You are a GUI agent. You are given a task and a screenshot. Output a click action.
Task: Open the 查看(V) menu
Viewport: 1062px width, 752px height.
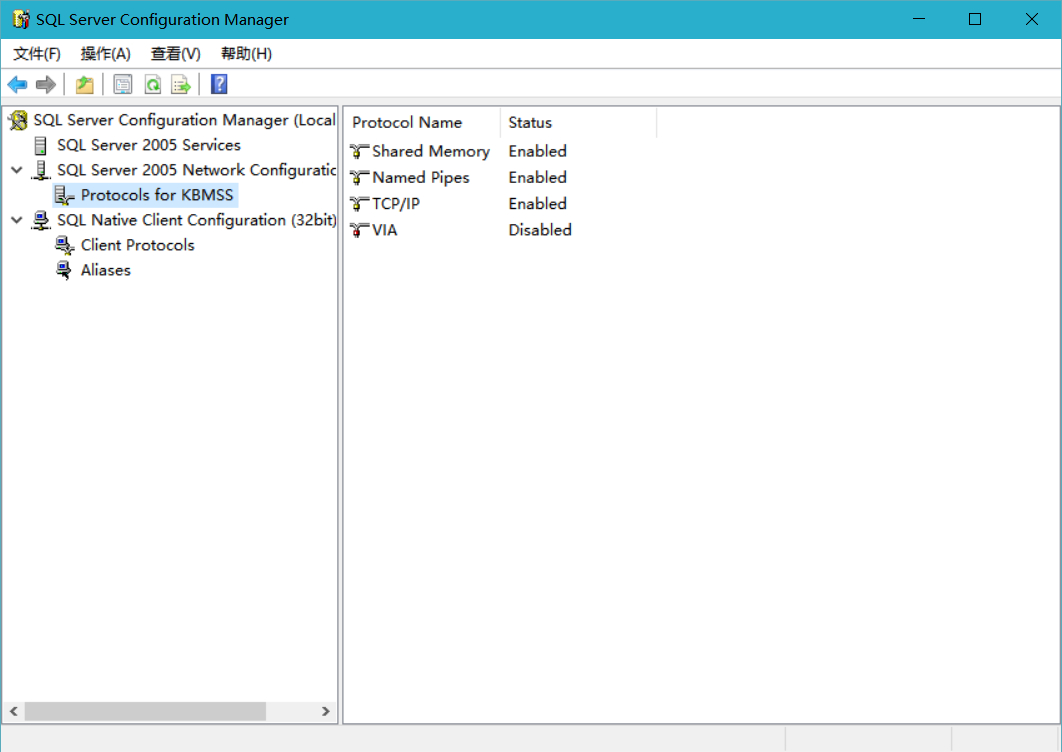pyautogui.click(x=175, y=54)
